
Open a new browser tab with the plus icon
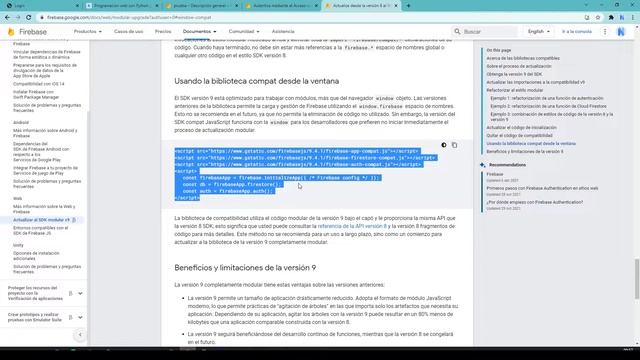pyautogui.click(x=408, y=6)
